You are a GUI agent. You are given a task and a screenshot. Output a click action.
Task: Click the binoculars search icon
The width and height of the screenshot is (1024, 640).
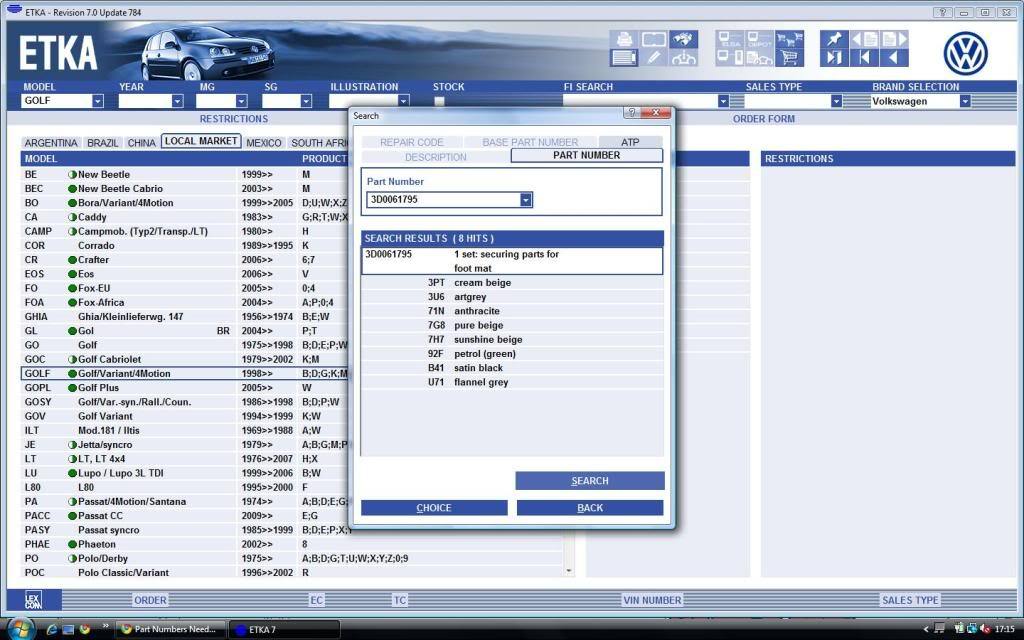point(683,39)
